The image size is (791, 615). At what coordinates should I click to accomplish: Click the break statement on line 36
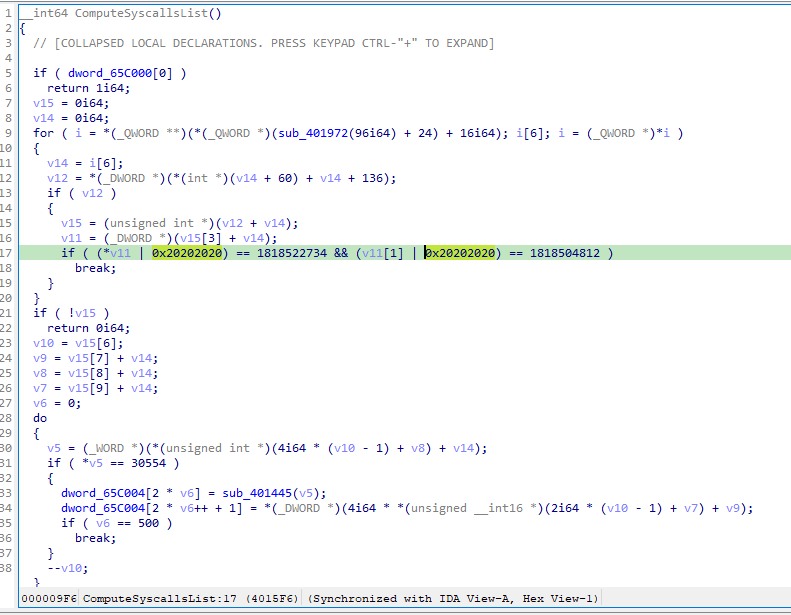(95, 538)
